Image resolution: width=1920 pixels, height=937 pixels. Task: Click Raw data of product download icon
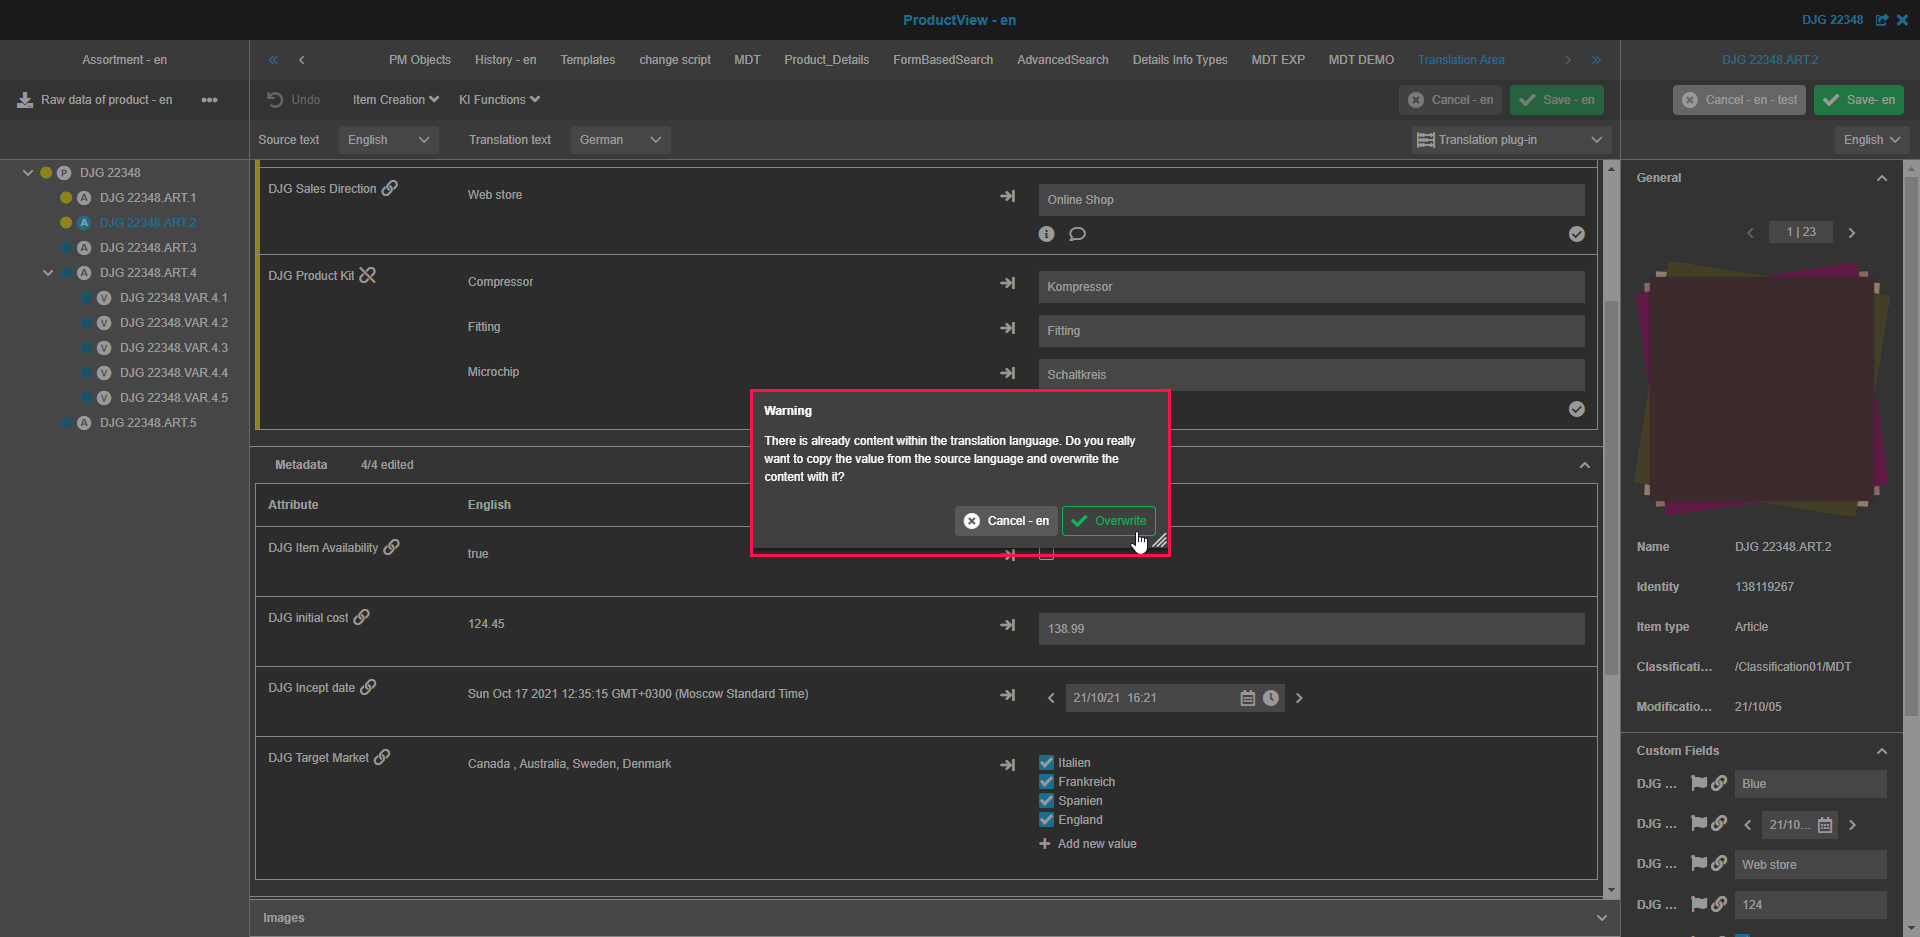tap(25, 100)
